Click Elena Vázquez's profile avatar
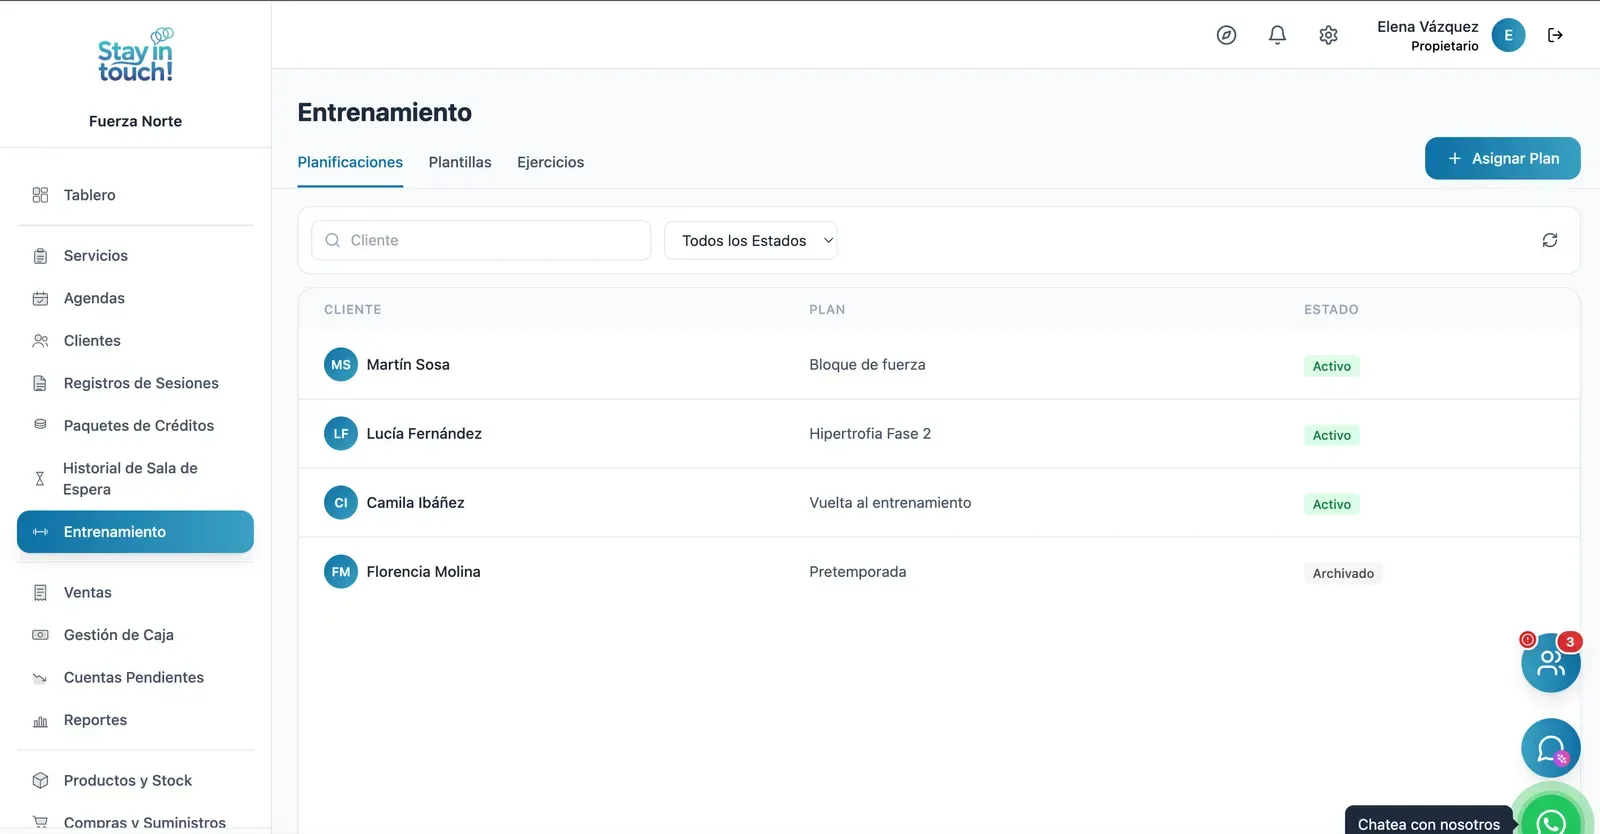The height and width of the screenshot is (834, 1600). (x=1508, y=35)
